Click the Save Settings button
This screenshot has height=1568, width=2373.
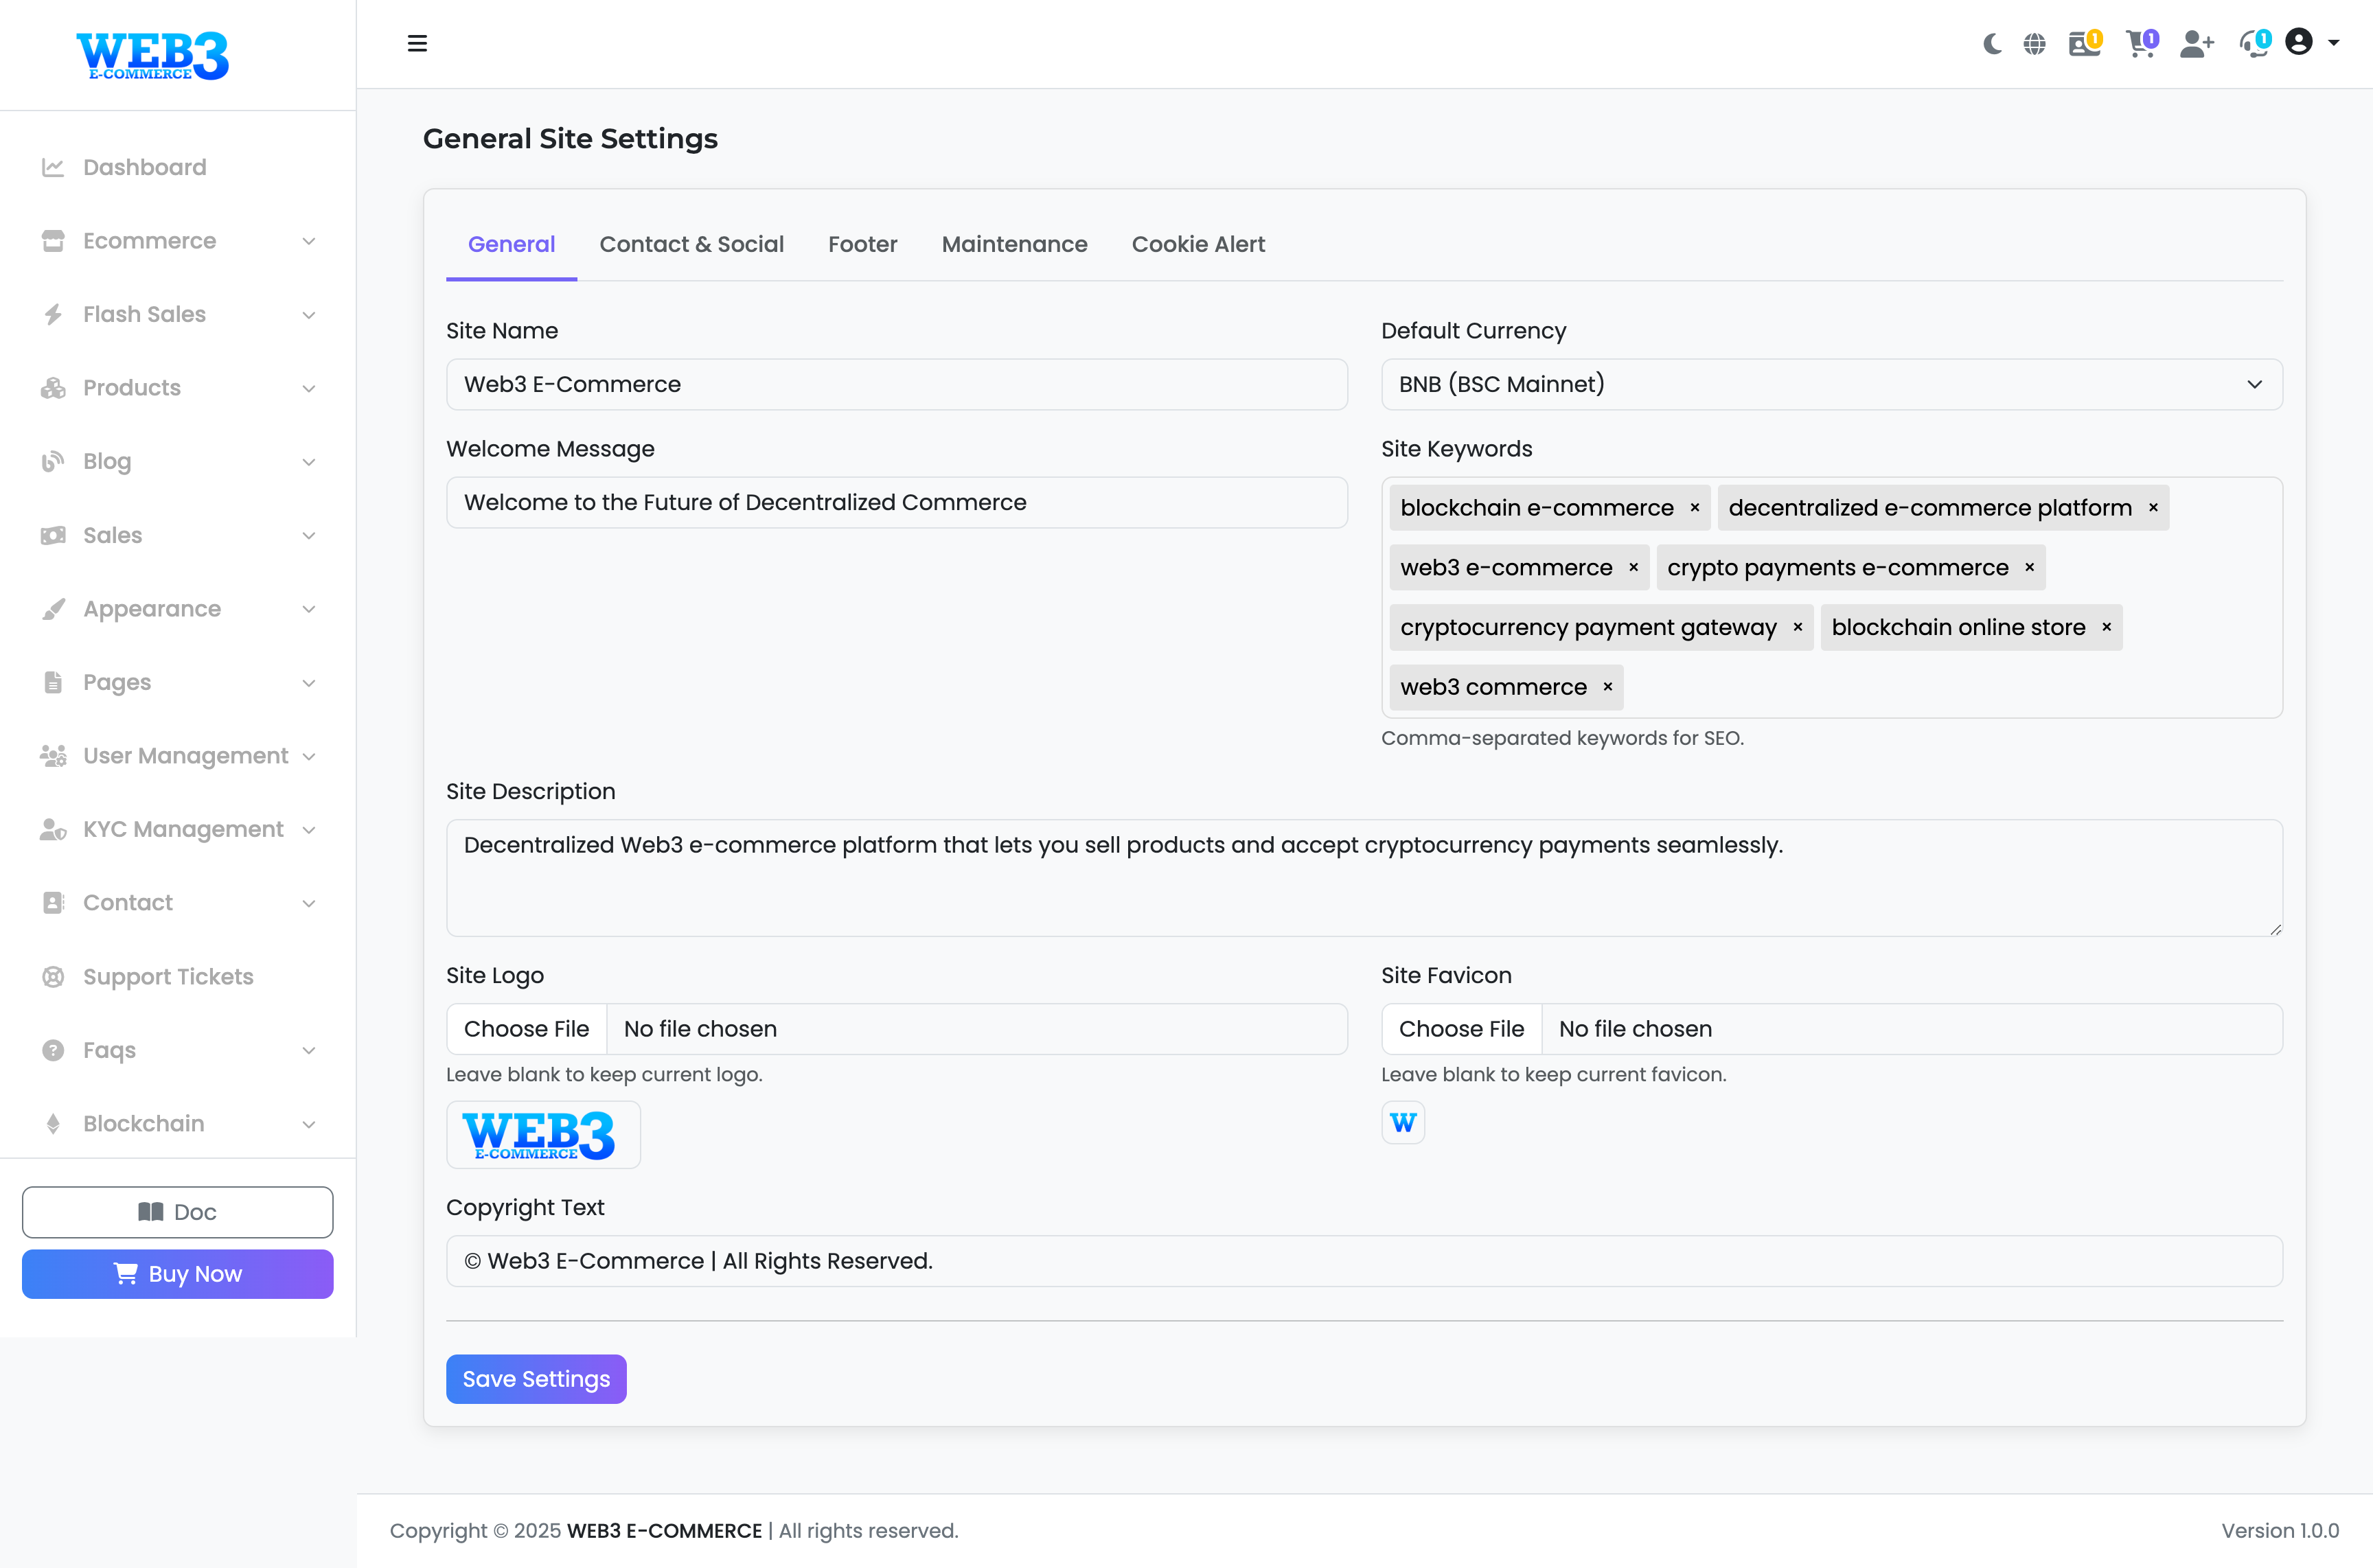tap(536, 1379)
